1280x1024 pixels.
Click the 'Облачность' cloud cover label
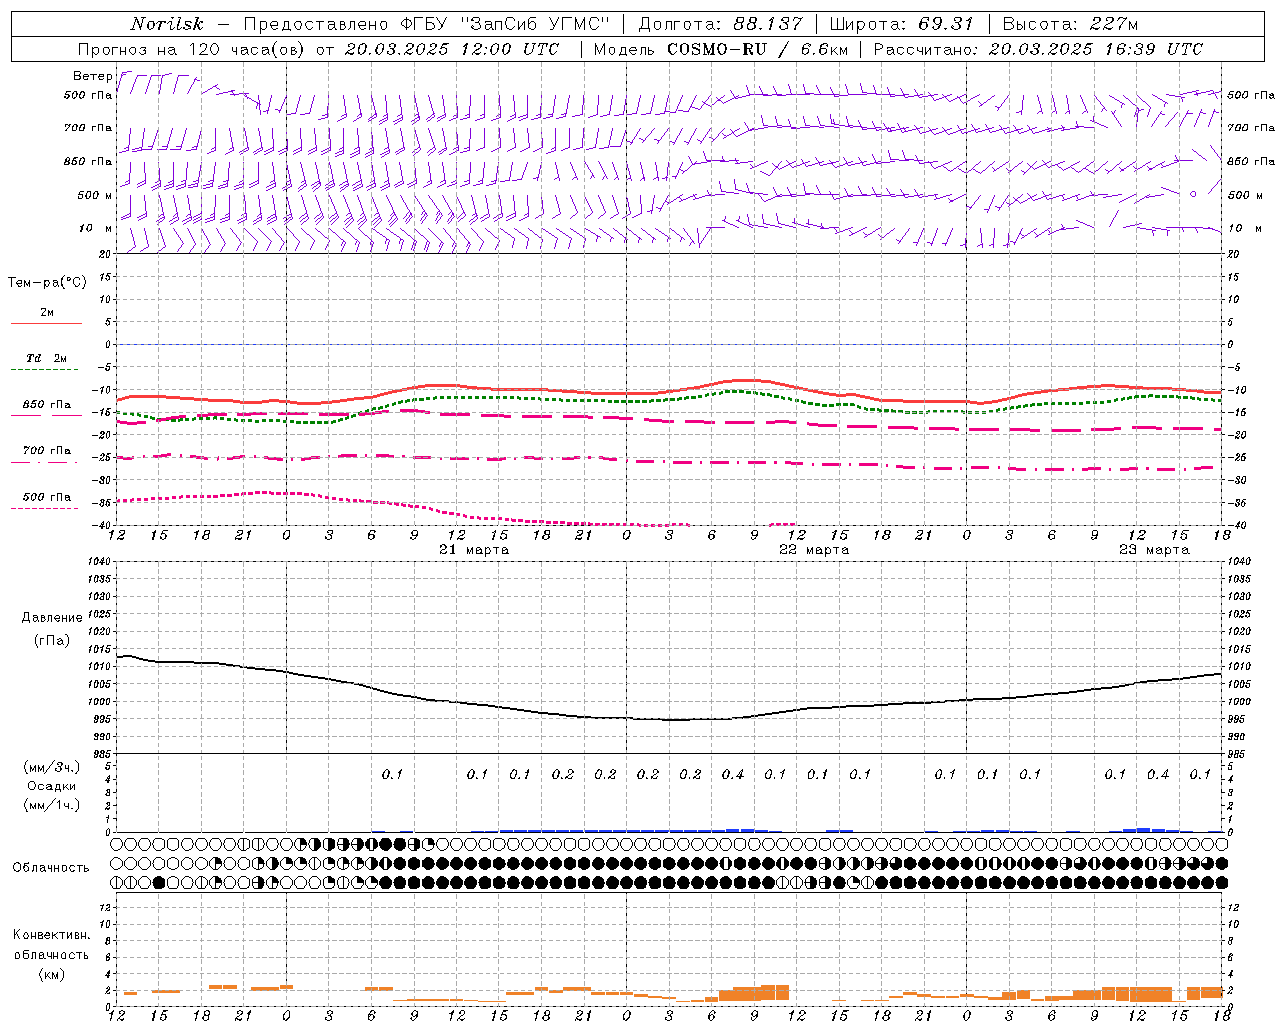(x=51, y=868)
